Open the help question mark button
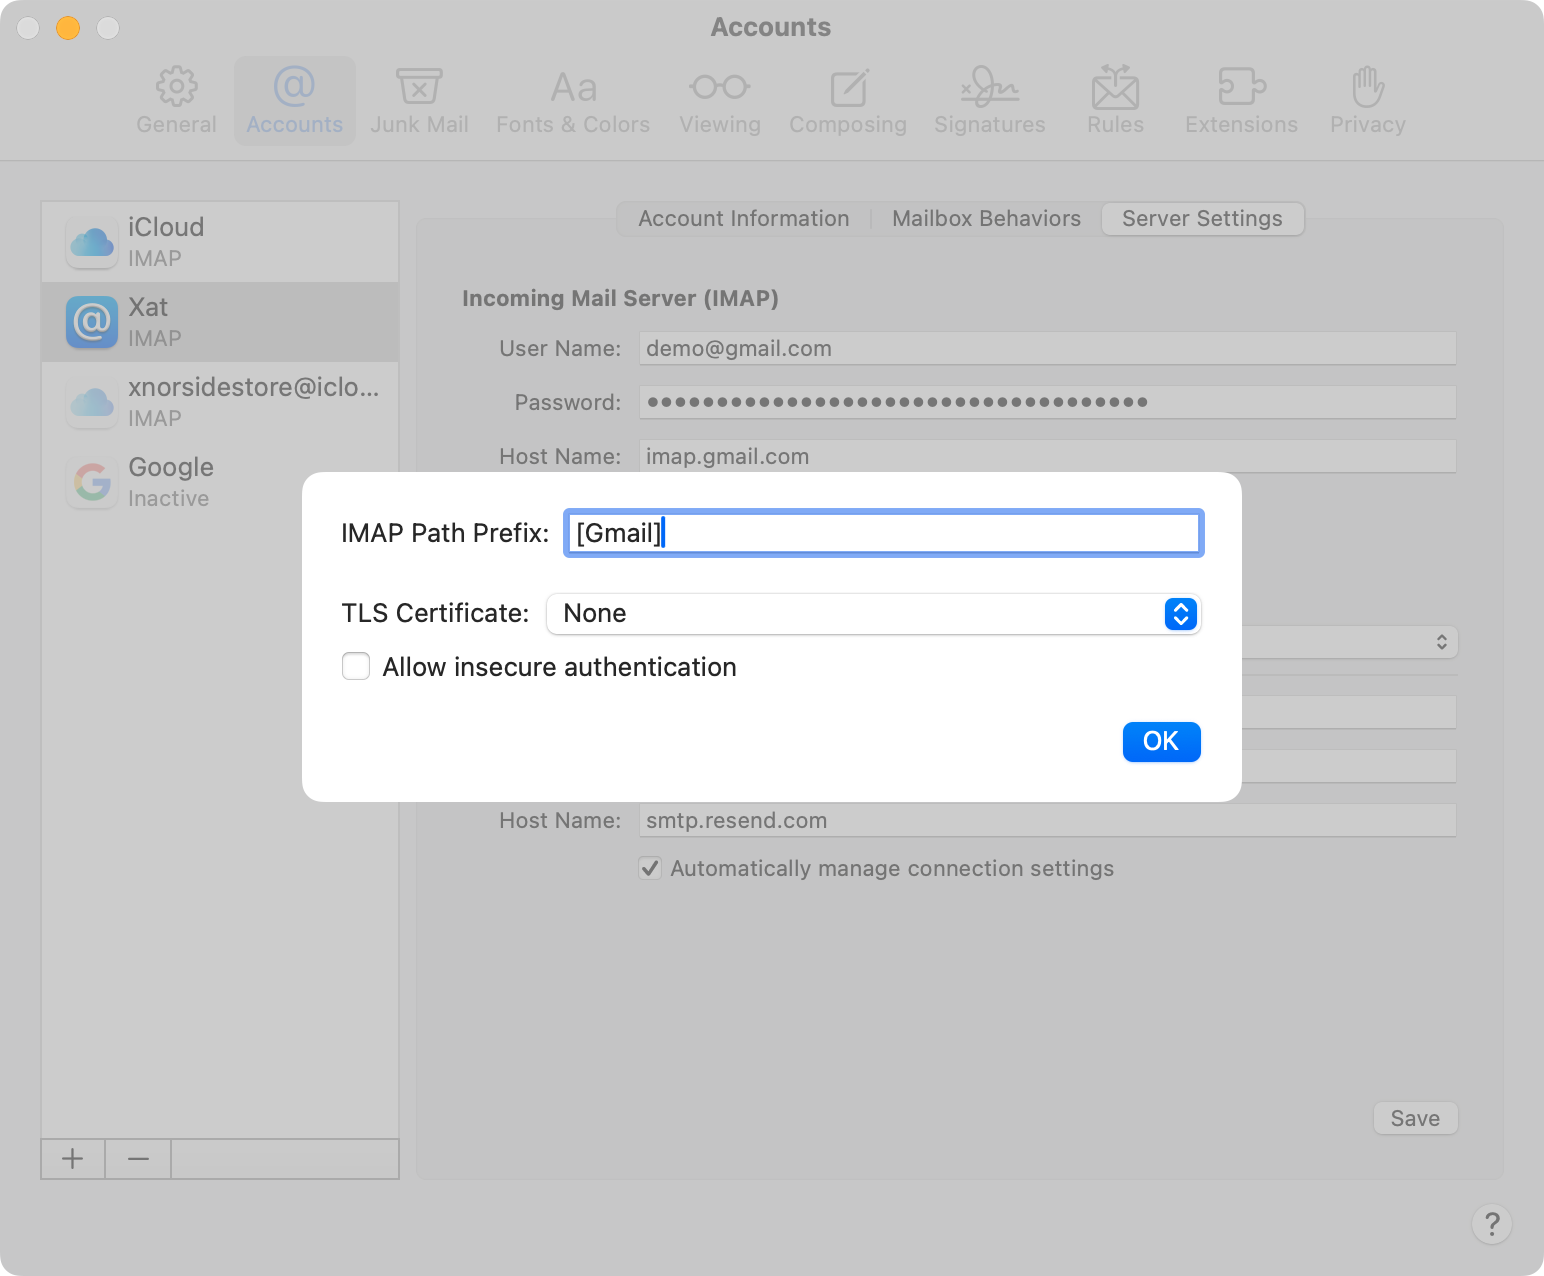This screenshot has width=1544, height=1276. tap(1491, 1223)
